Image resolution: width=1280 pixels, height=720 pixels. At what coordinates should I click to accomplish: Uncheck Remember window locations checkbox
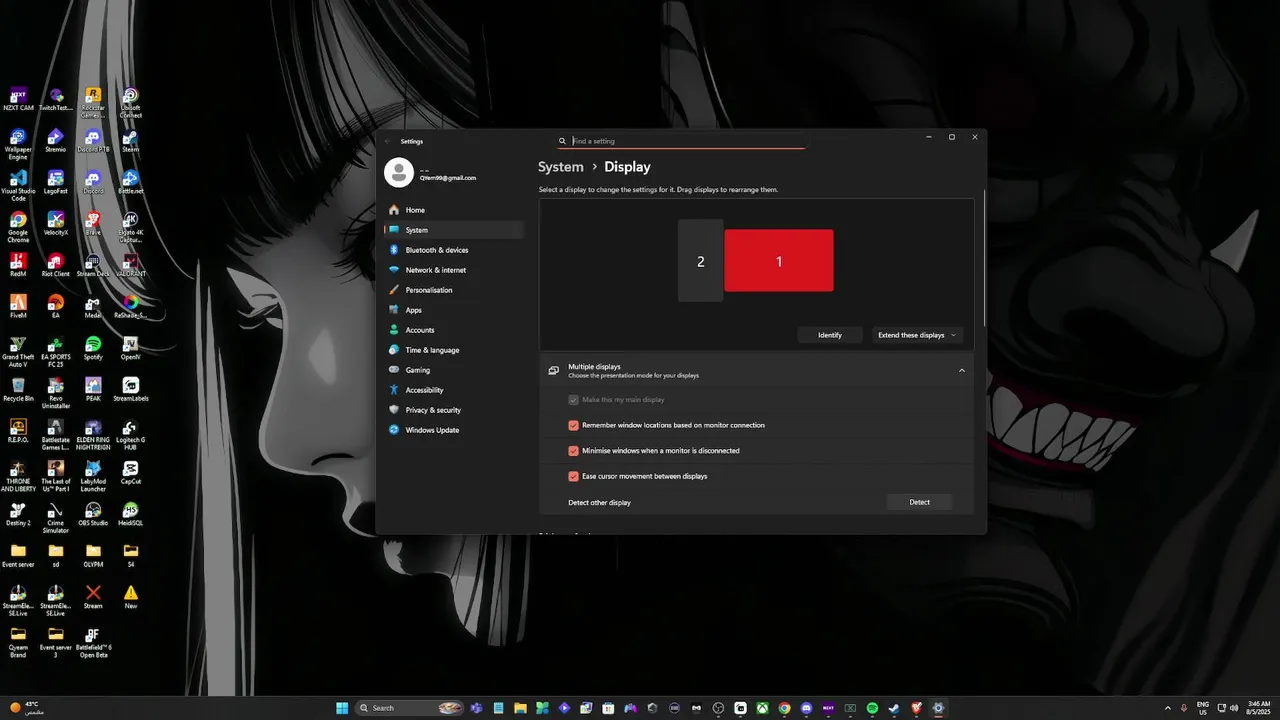tap(574, 425)
